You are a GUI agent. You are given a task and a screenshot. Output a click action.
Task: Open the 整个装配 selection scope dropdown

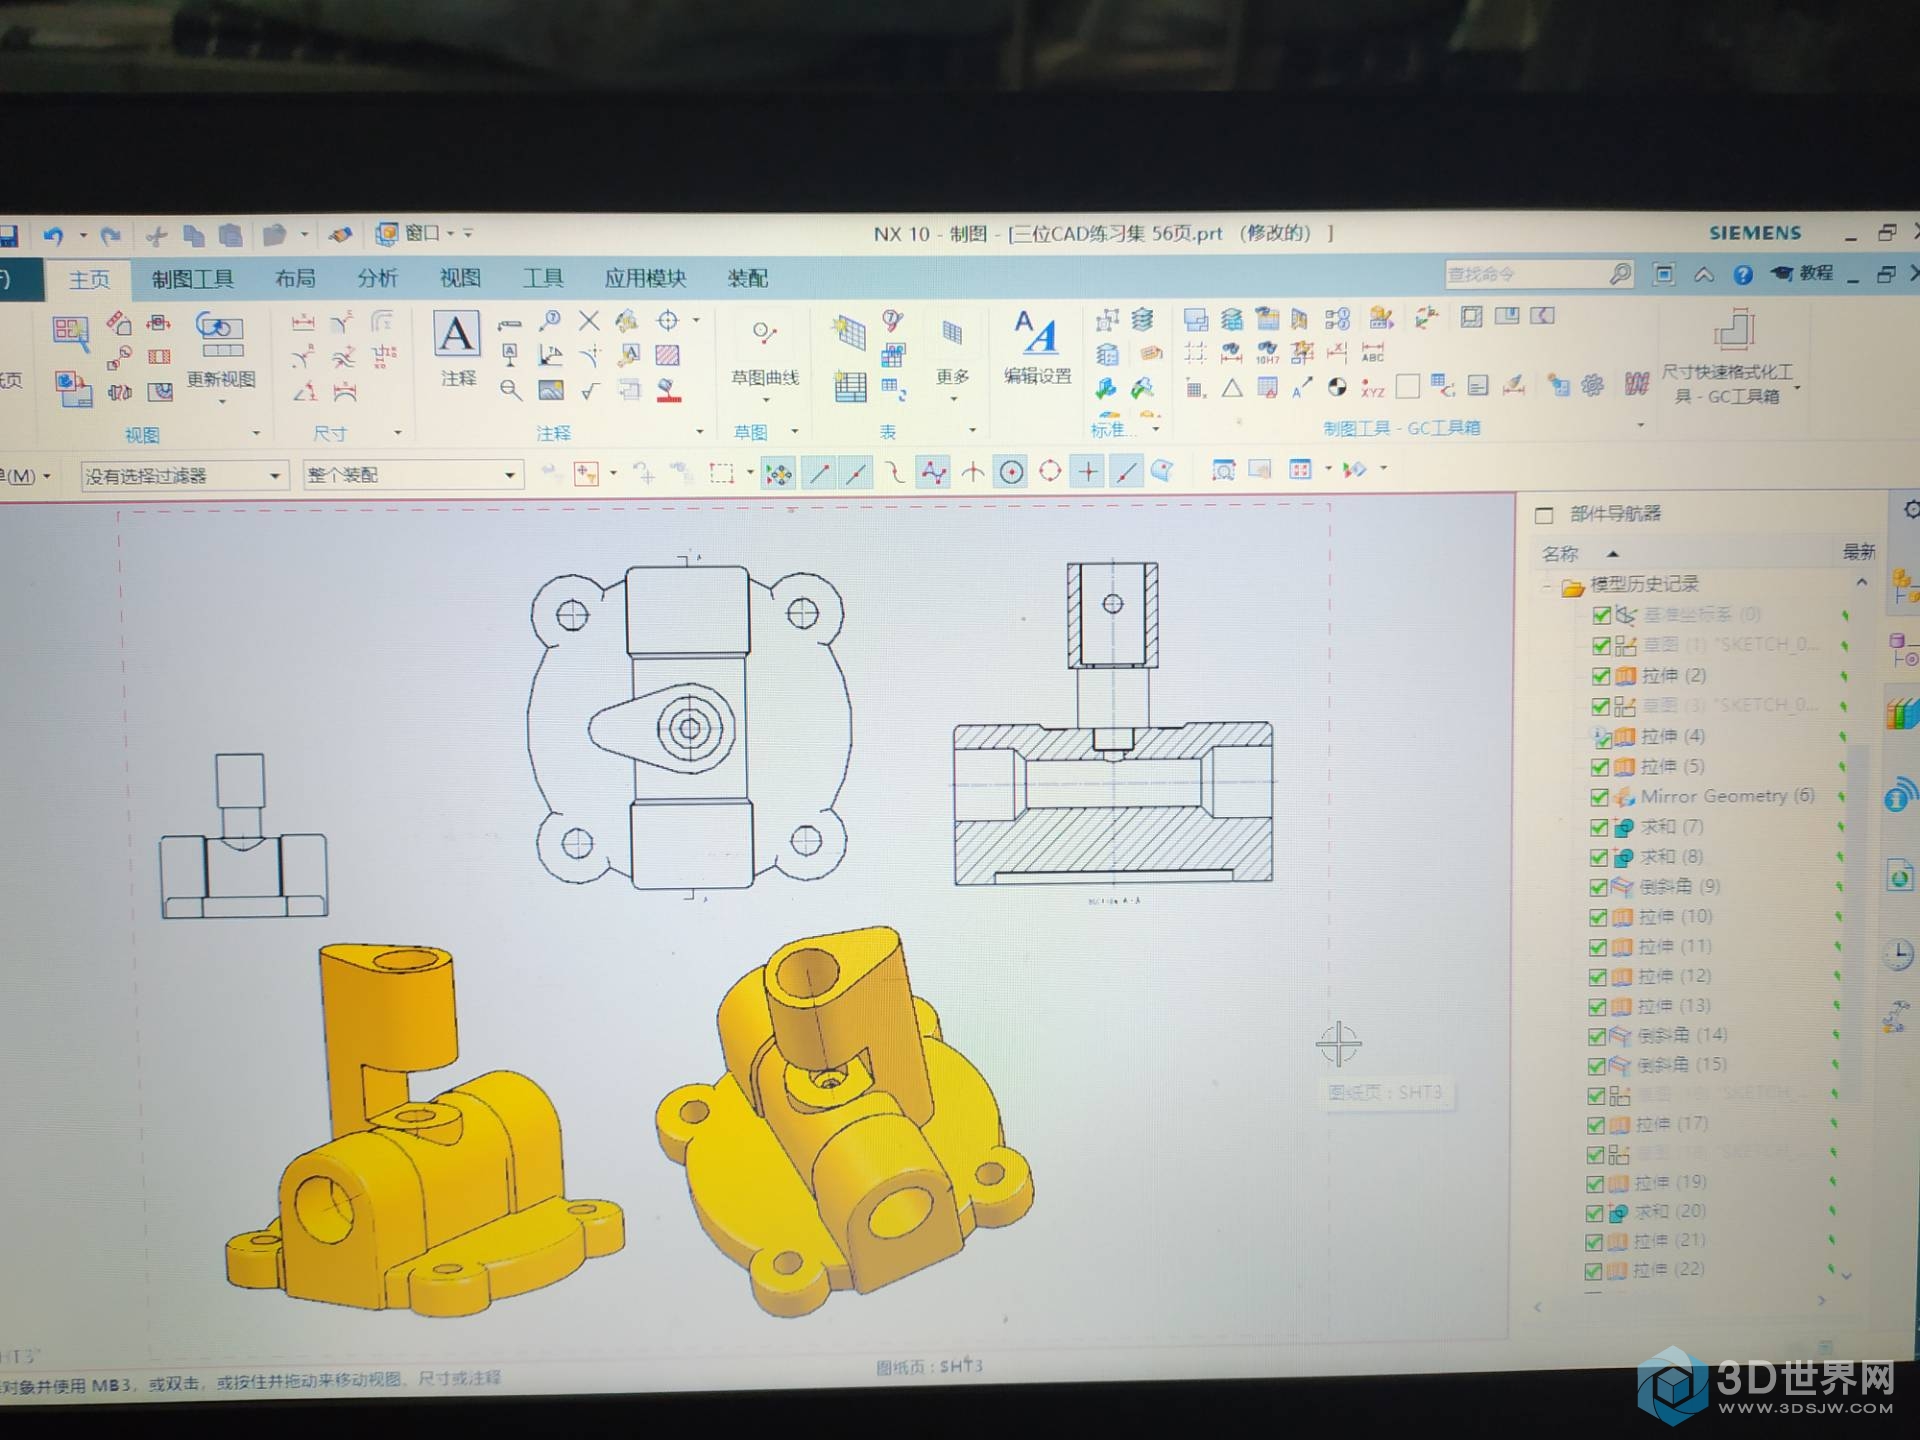coord(413,475)
